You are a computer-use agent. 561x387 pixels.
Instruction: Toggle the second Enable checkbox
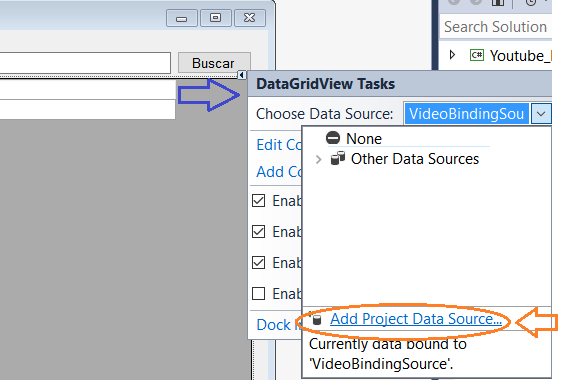[x=258, y=232]
